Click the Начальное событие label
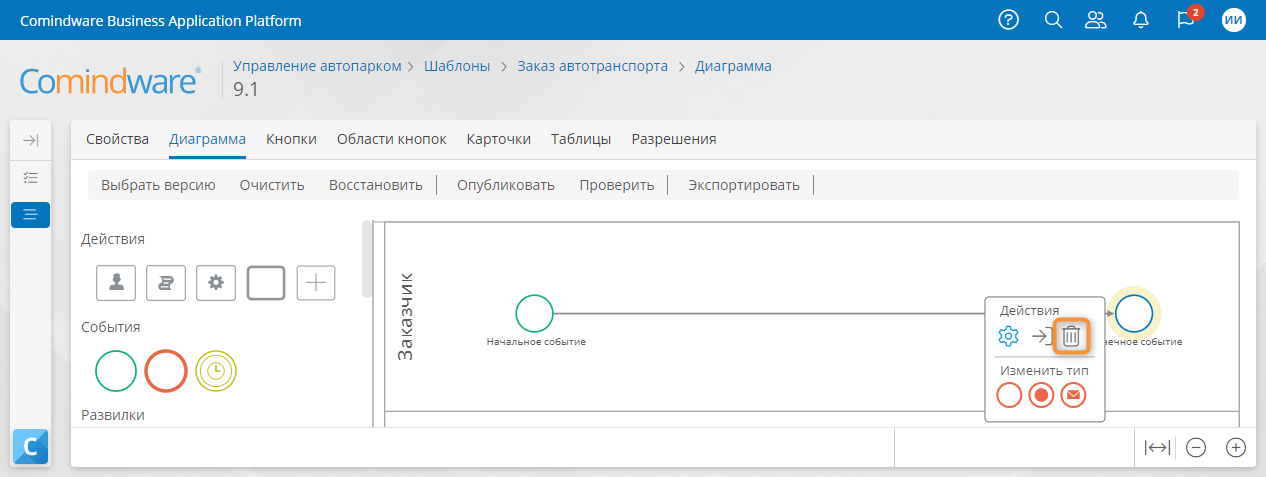 coord(536,342)
